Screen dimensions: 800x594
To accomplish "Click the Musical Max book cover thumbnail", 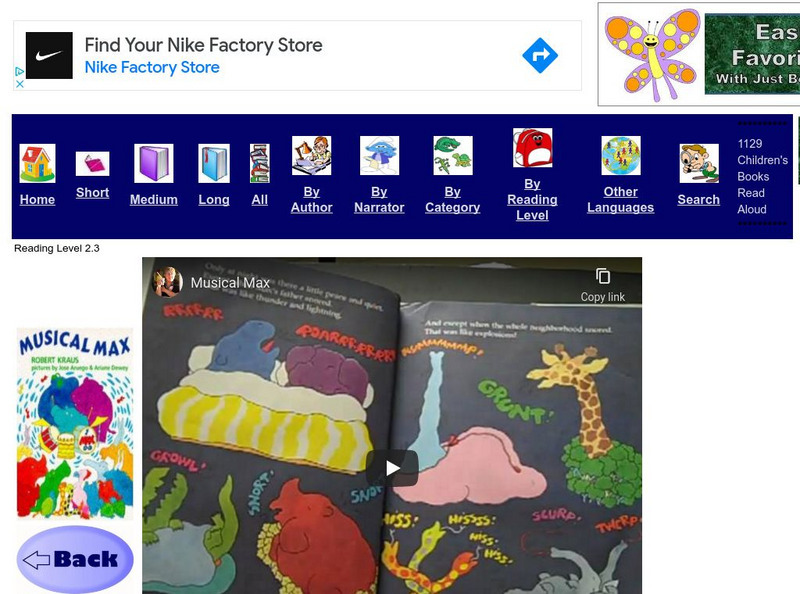I will 75,424.
